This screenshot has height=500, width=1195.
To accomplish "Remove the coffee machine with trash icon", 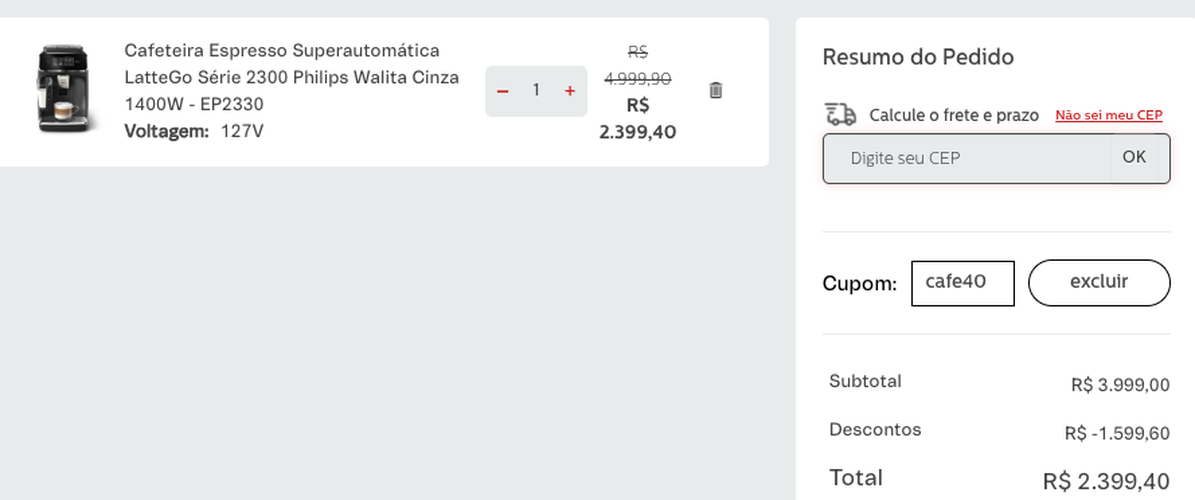I will point(715,90).
